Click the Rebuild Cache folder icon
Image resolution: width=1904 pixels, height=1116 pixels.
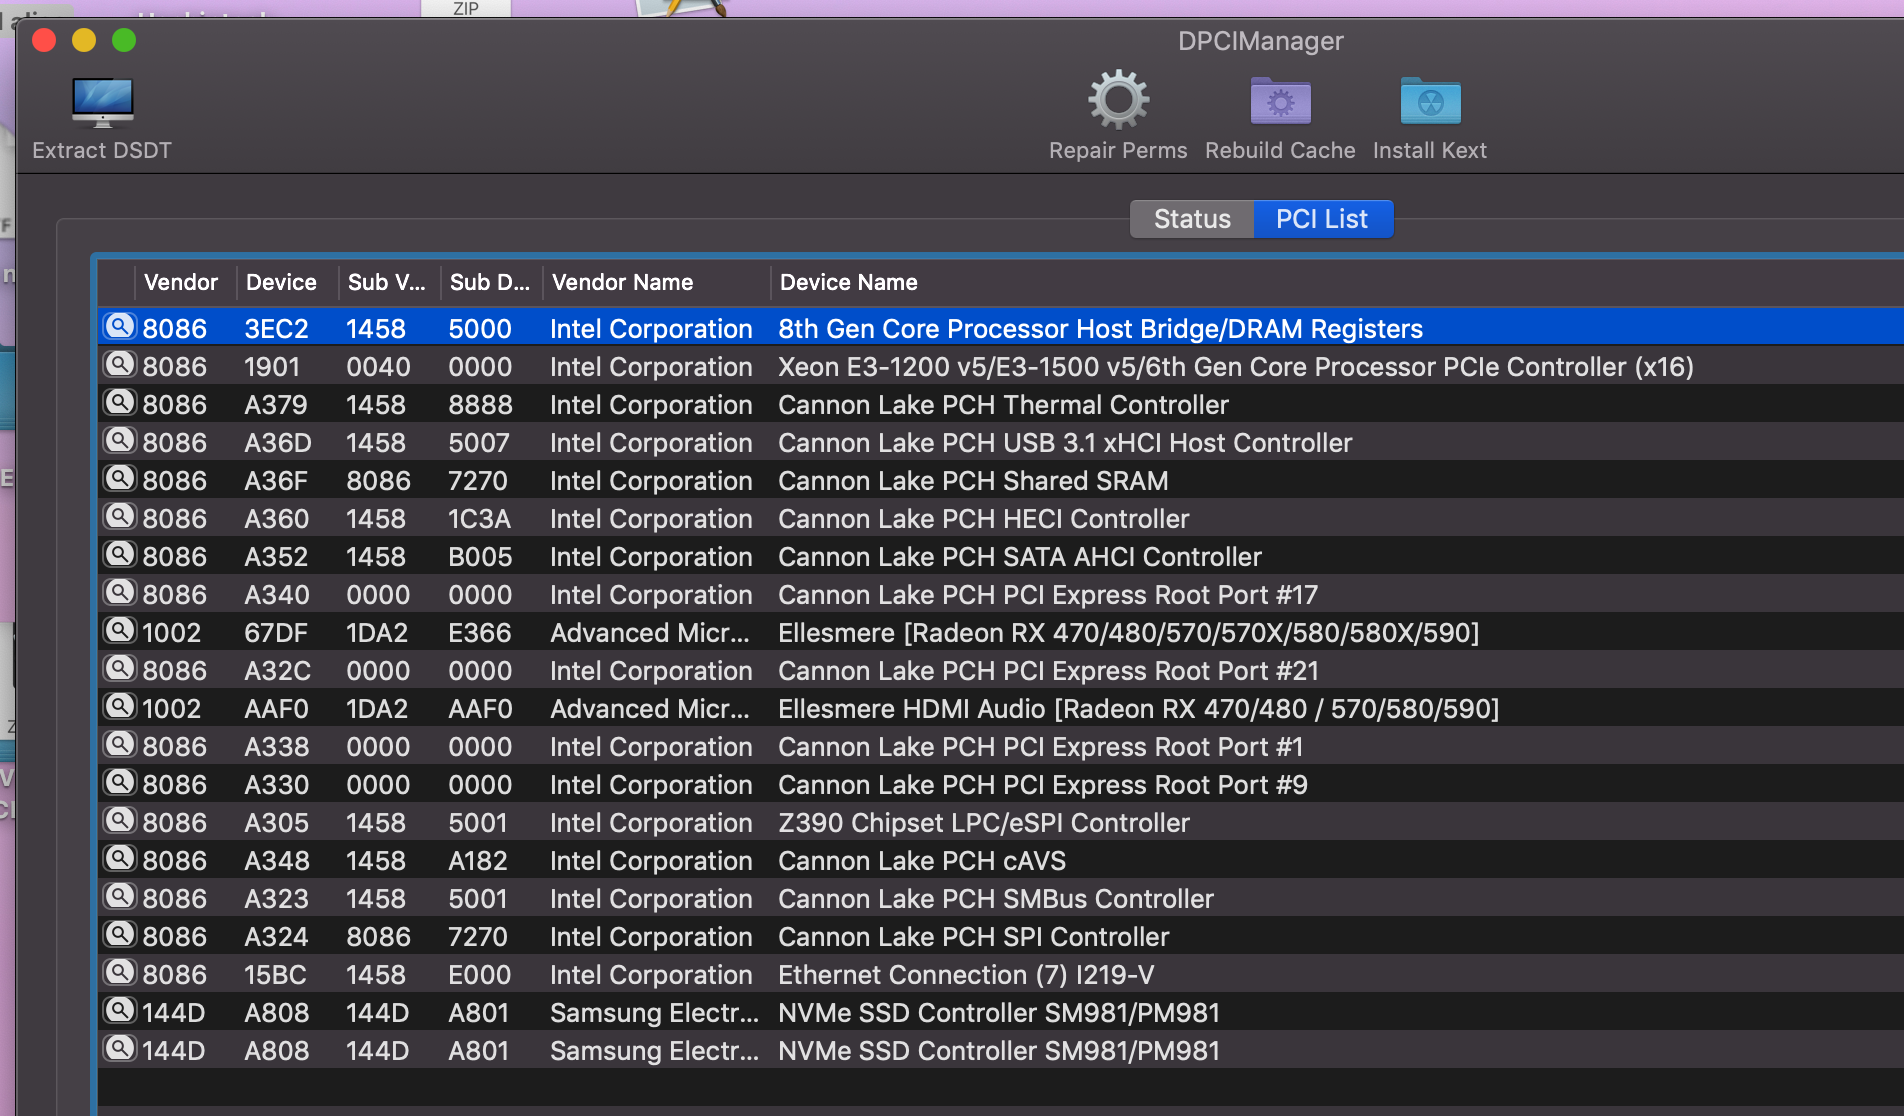pos(1280,101)
